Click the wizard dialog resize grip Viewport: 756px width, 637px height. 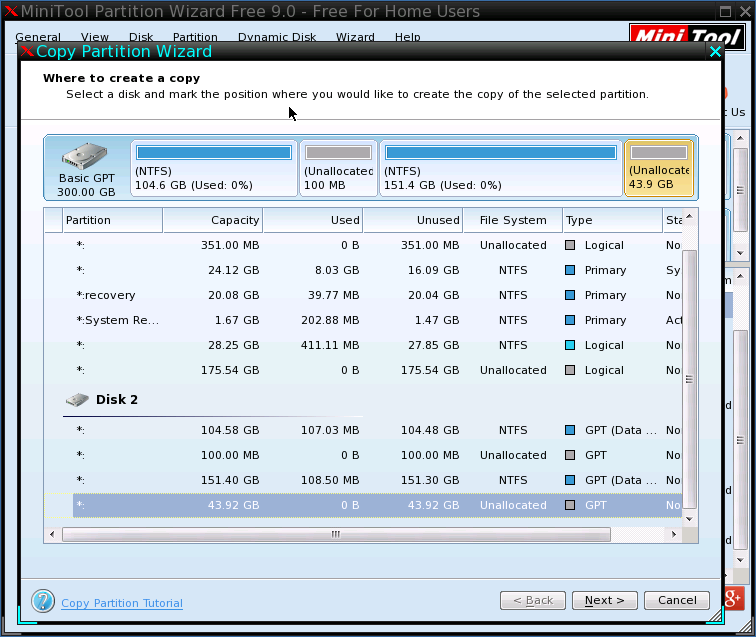(715, 615)
